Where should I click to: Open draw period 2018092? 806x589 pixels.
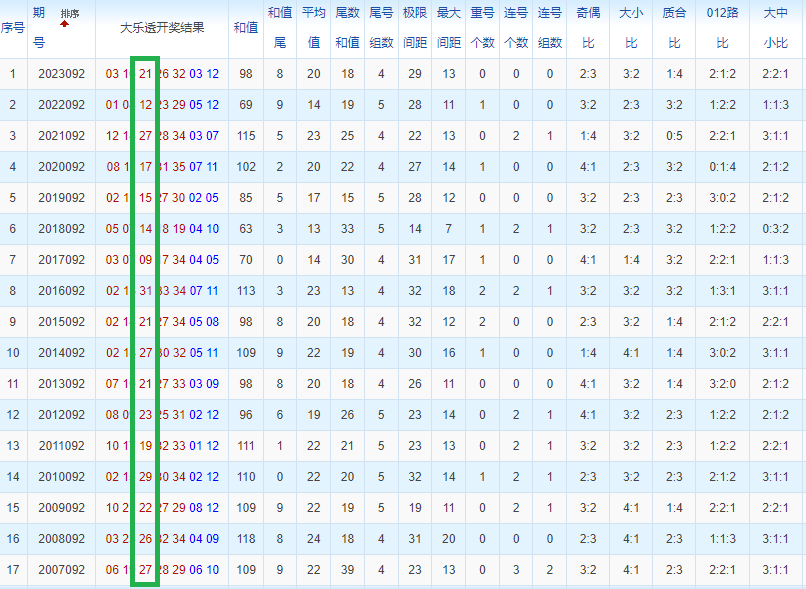click(61, 229)
